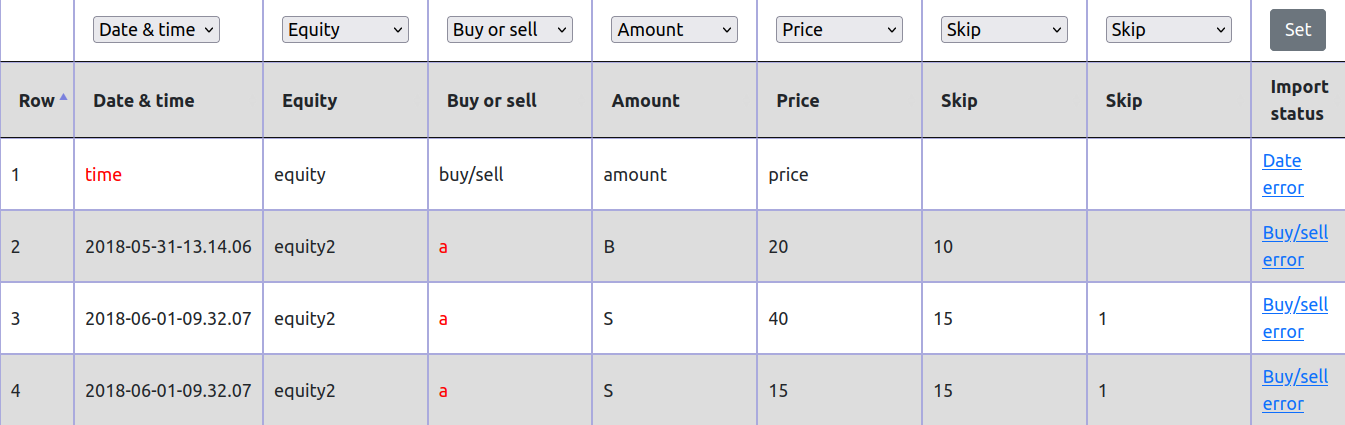Image resolution: width=1345 pixels, height=425 pixels.
Task: Open the Date error link in row 1
Action: [x=1282, y=174]
